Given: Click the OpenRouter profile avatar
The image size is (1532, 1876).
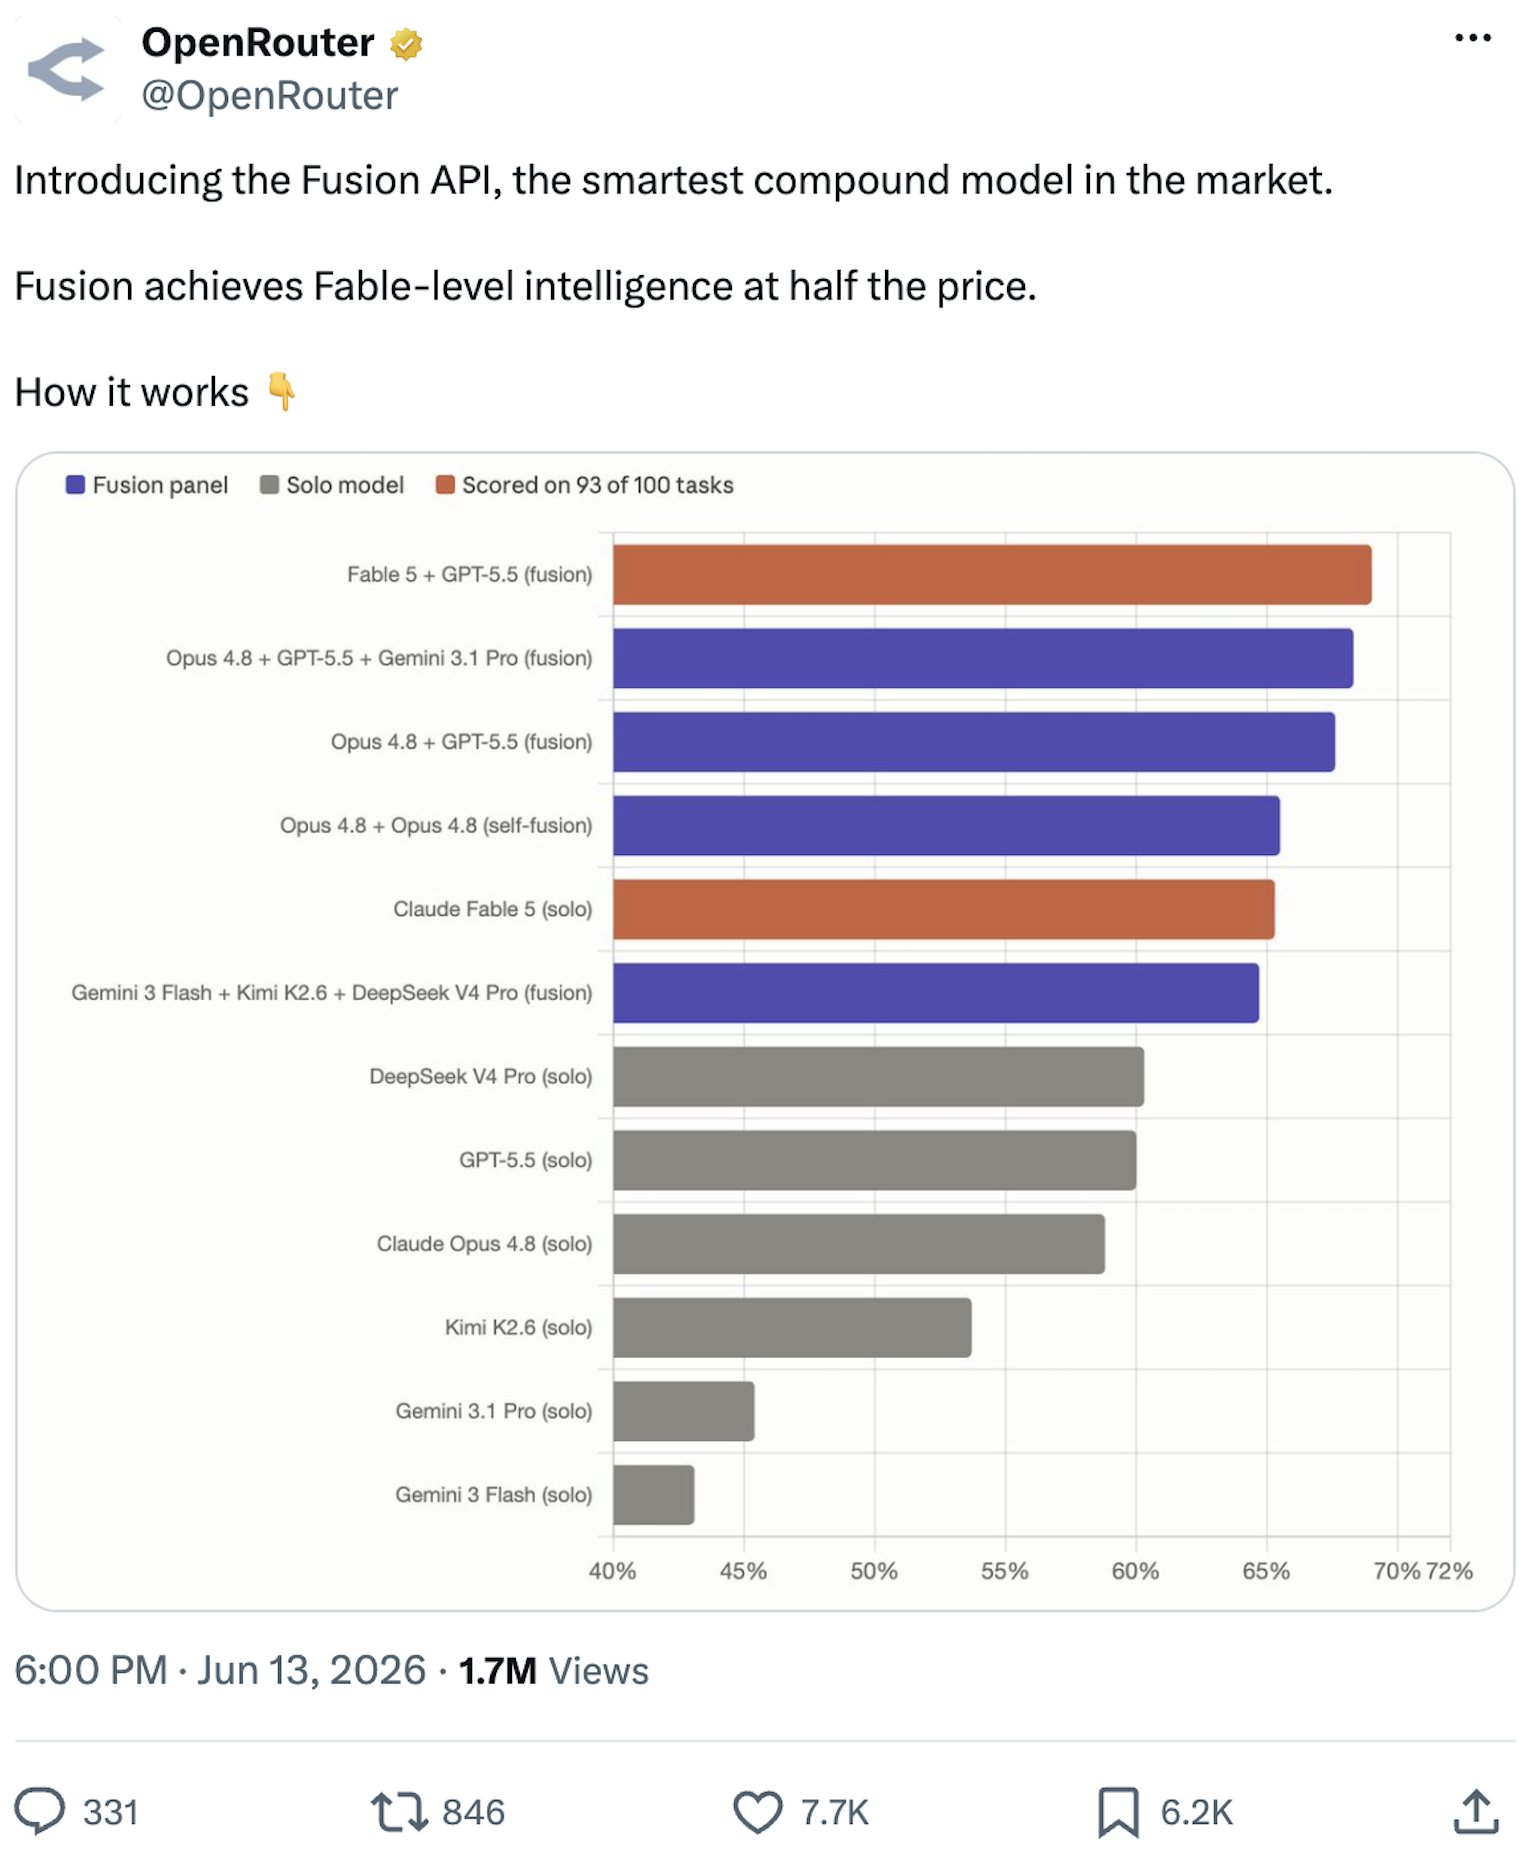Looking at the screenshot, I should click(66, 69).
